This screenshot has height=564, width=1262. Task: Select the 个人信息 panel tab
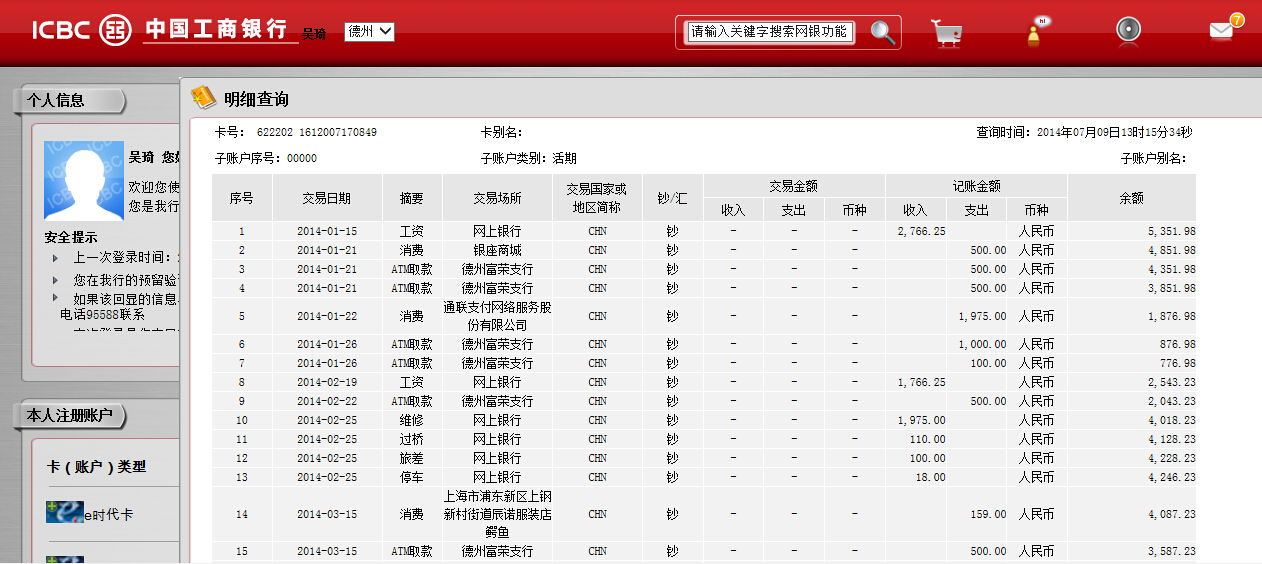pos(68,100)
